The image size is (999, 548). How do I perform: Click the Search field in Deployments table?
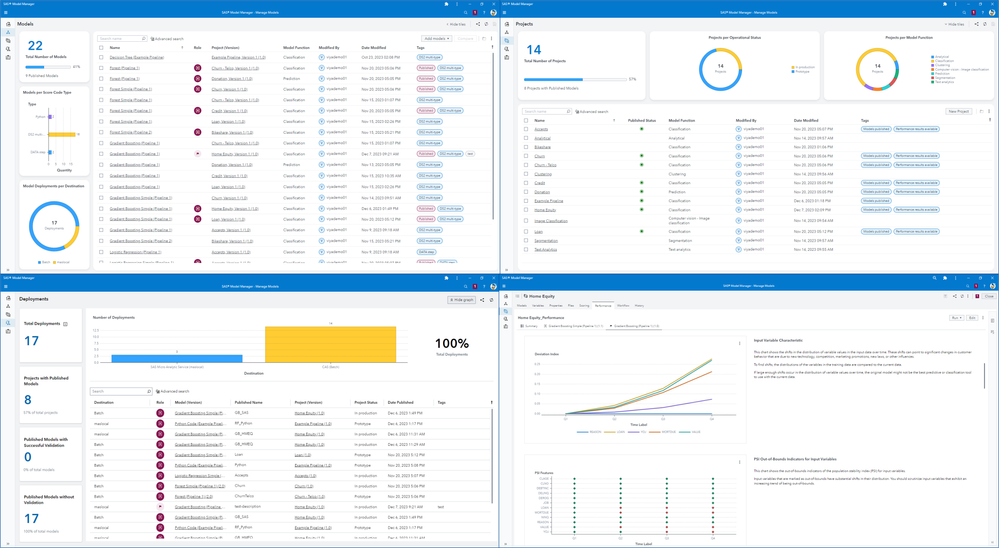pyautogui.click(x=118, y=391)
